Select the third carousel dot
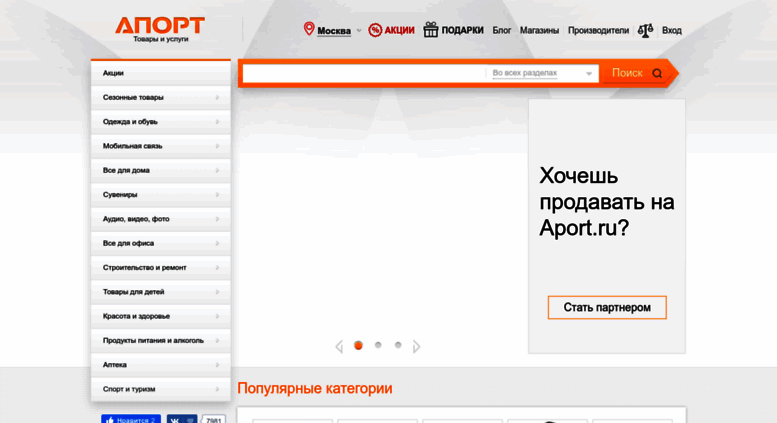The height and width of the screenshot is (423, 777). click(398, 345)
